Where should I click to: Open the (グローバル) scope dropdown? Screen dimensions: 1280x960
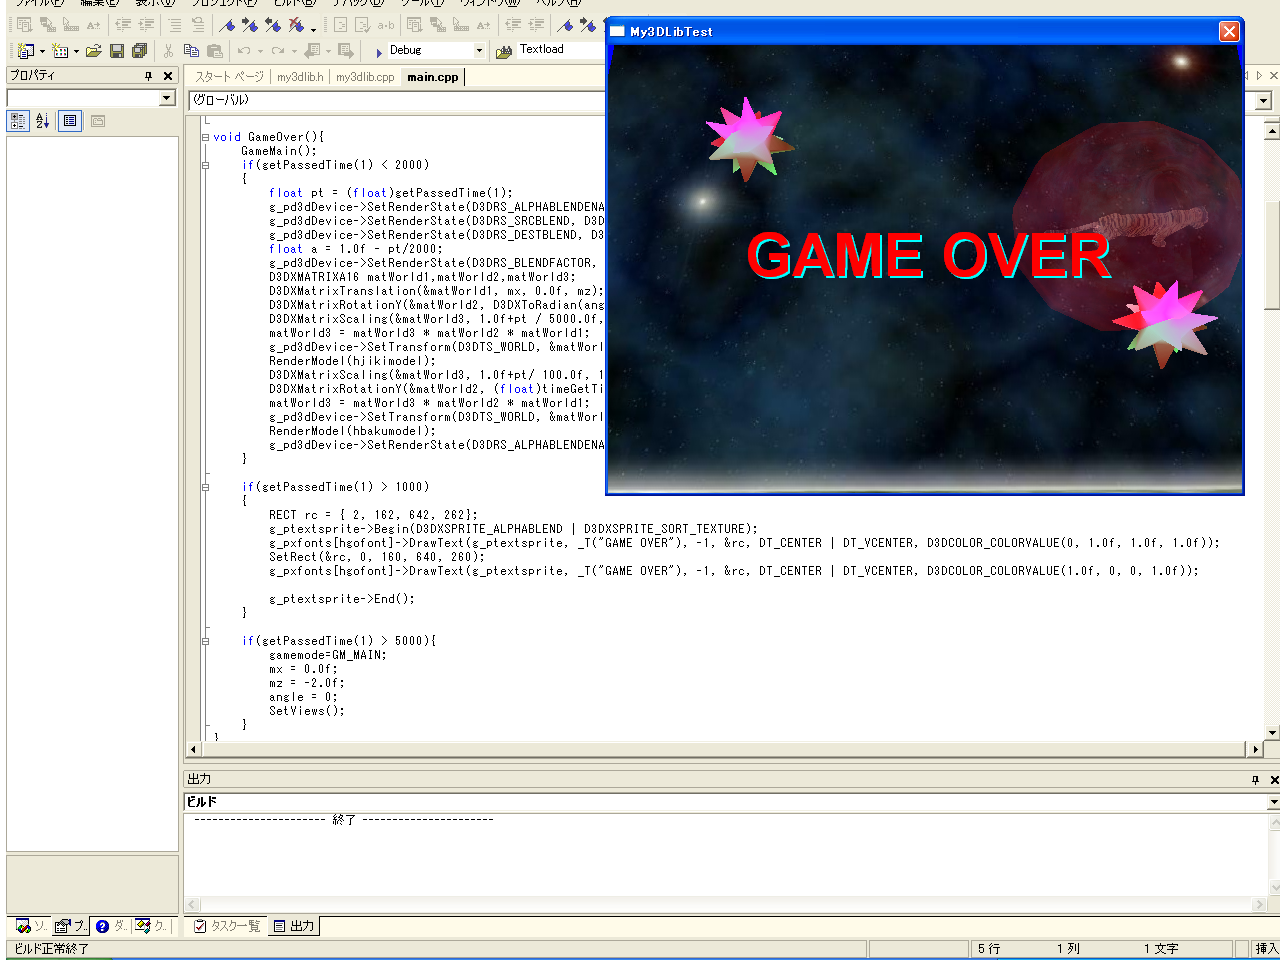(1263, 100)
